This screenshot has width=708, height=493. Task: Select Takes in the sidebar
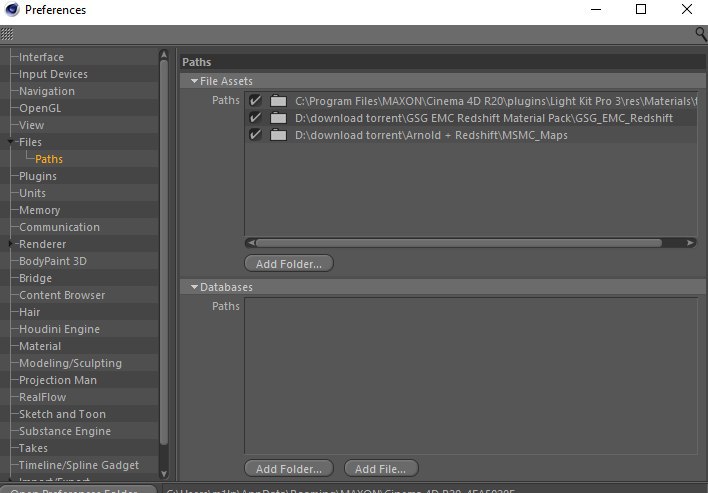point(33,448)
